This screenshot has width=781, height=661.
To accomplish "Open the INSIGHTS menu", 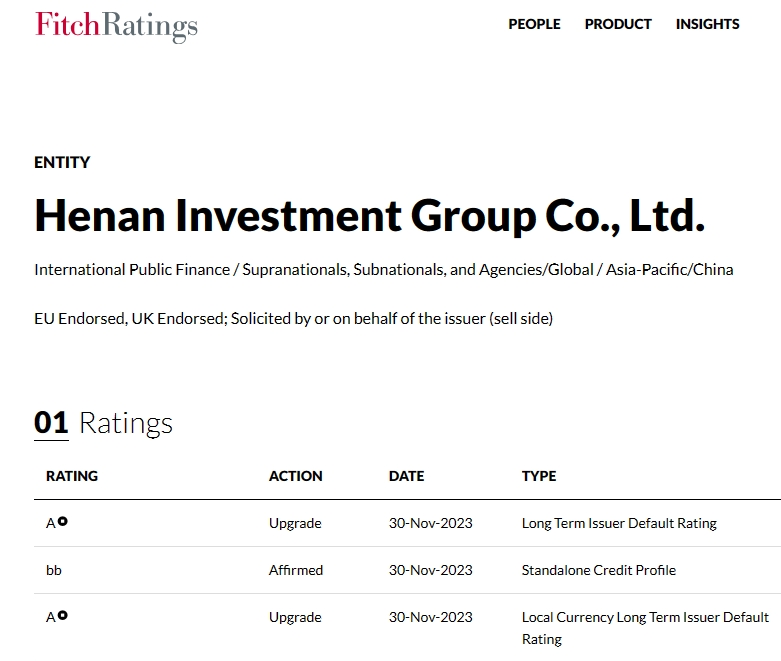I will [x=707, y=24].
